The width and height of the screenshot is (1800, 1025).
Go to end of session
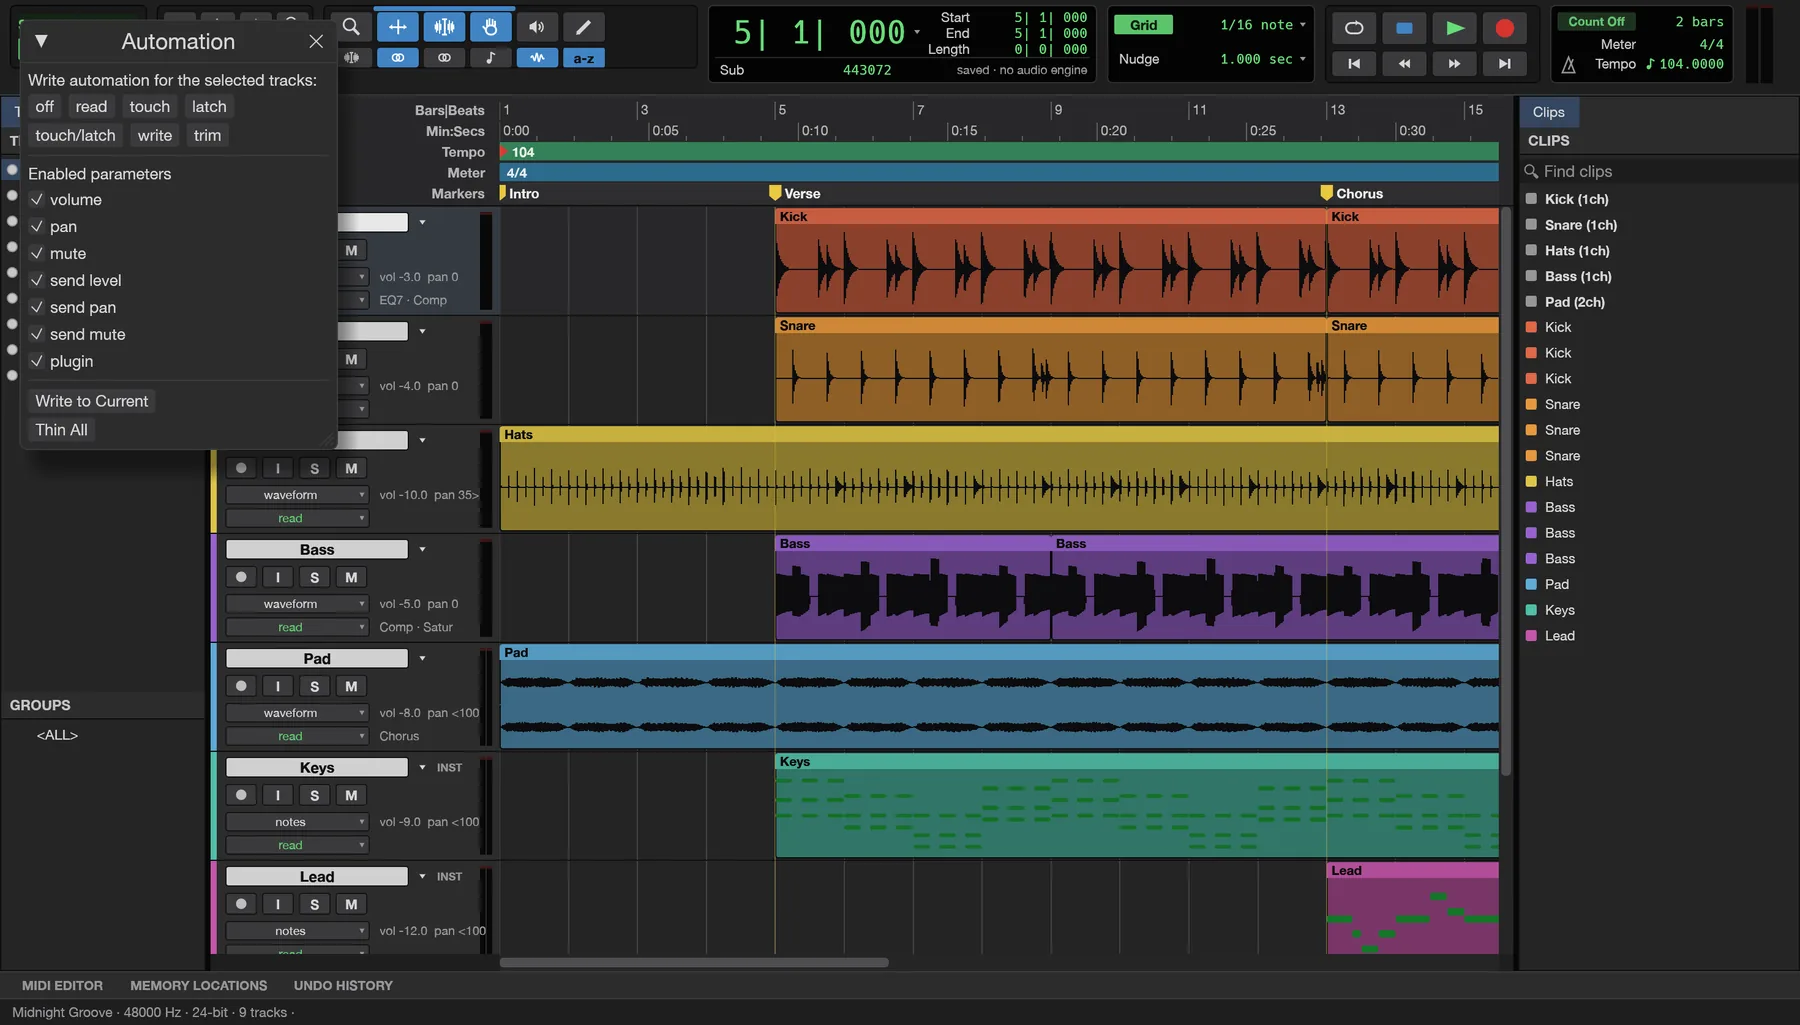point(1504,64)
